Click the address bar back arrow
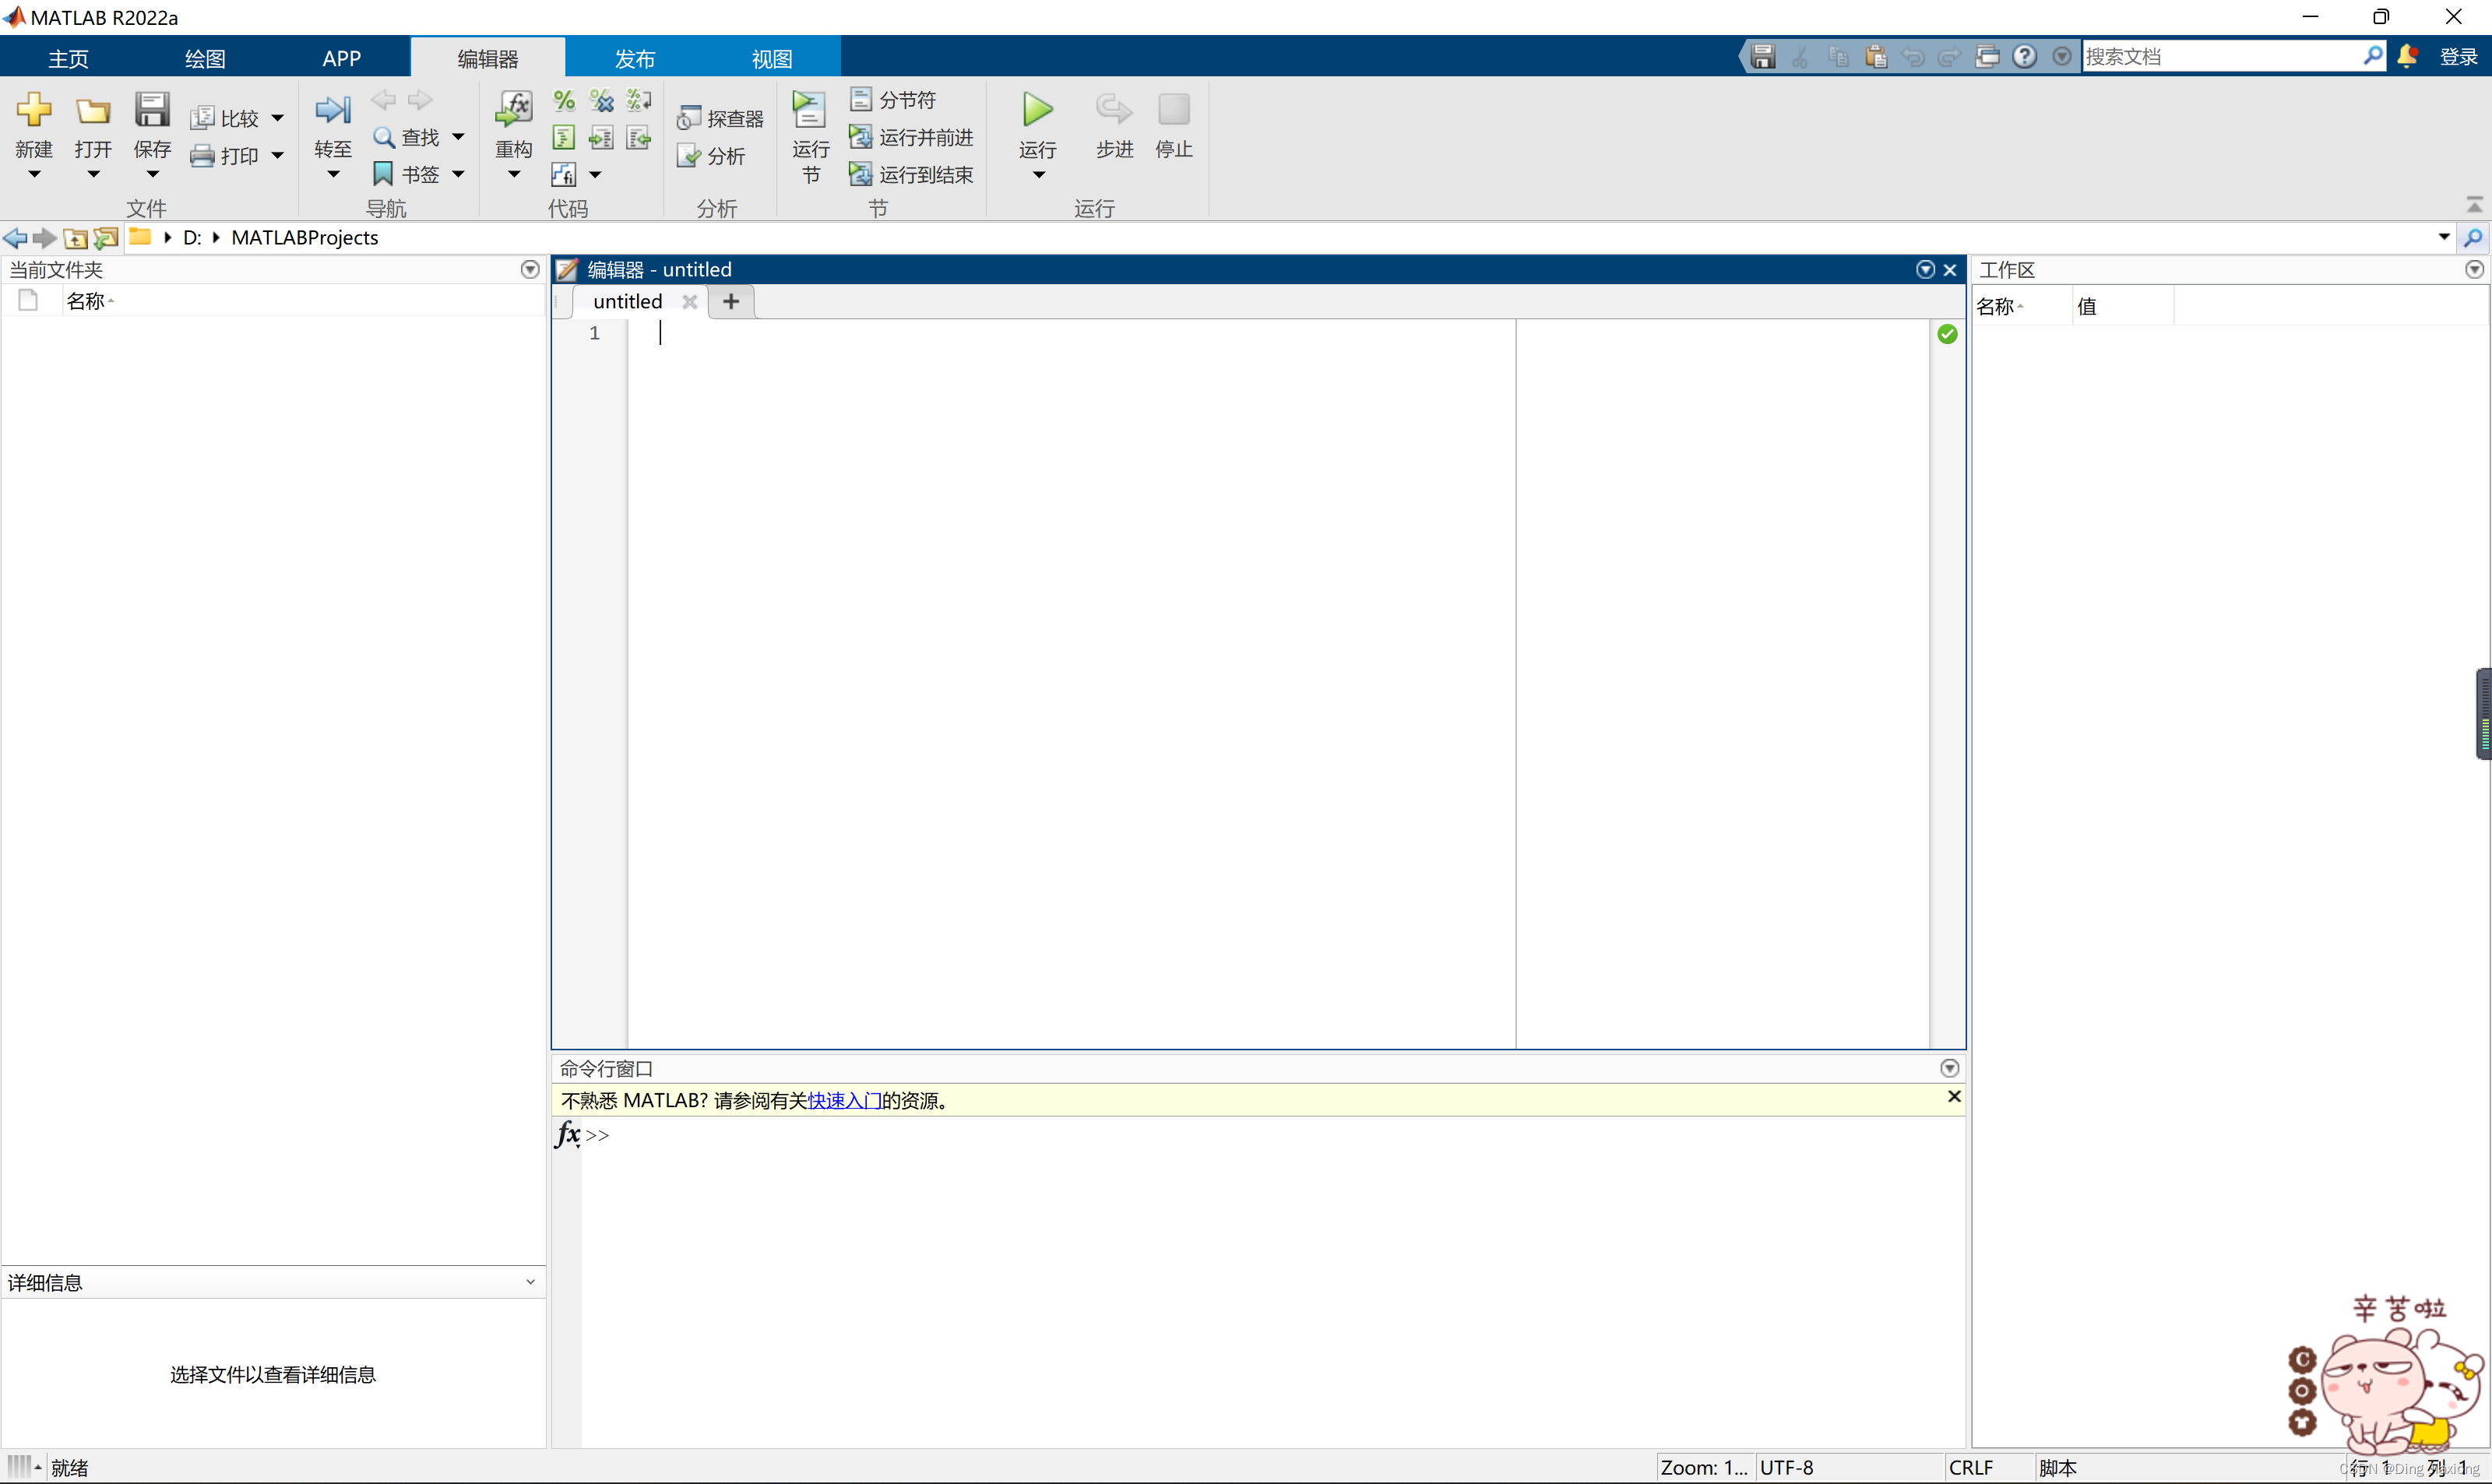The image size is (2492, 1484). [x=15, y=237]
